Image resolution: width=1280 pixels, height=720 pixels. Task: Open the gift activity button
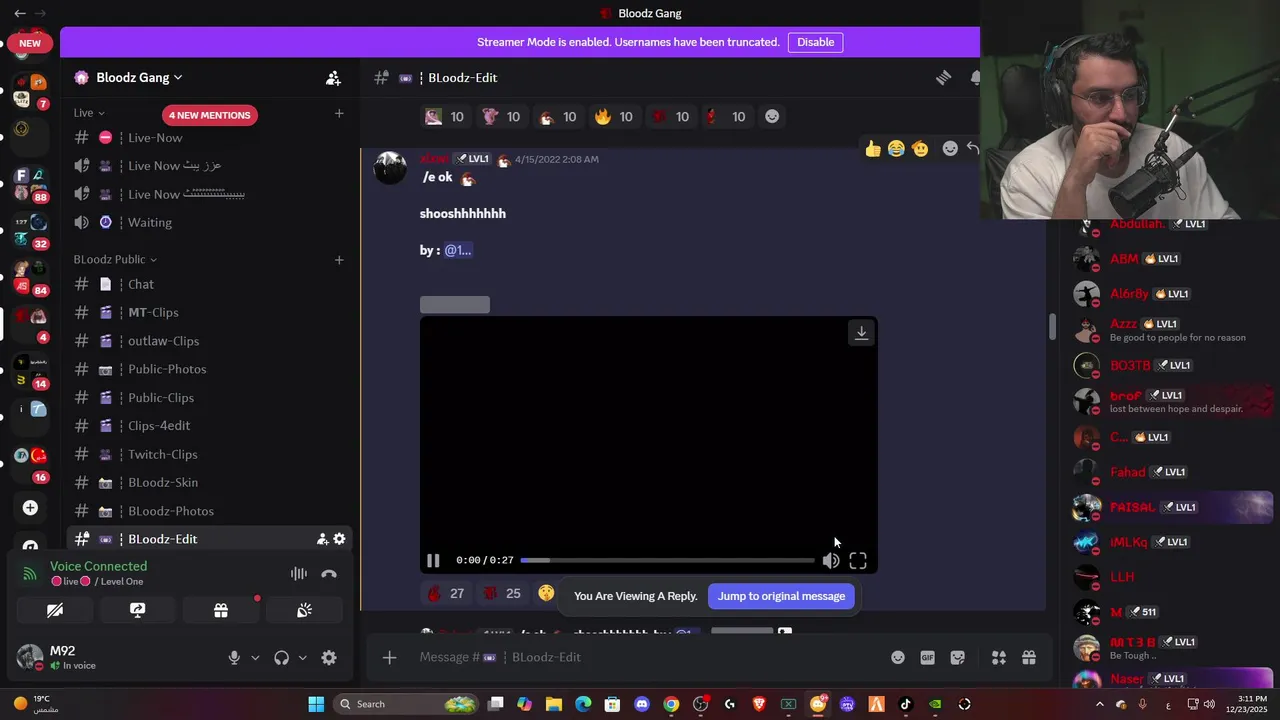pos(221,610)
